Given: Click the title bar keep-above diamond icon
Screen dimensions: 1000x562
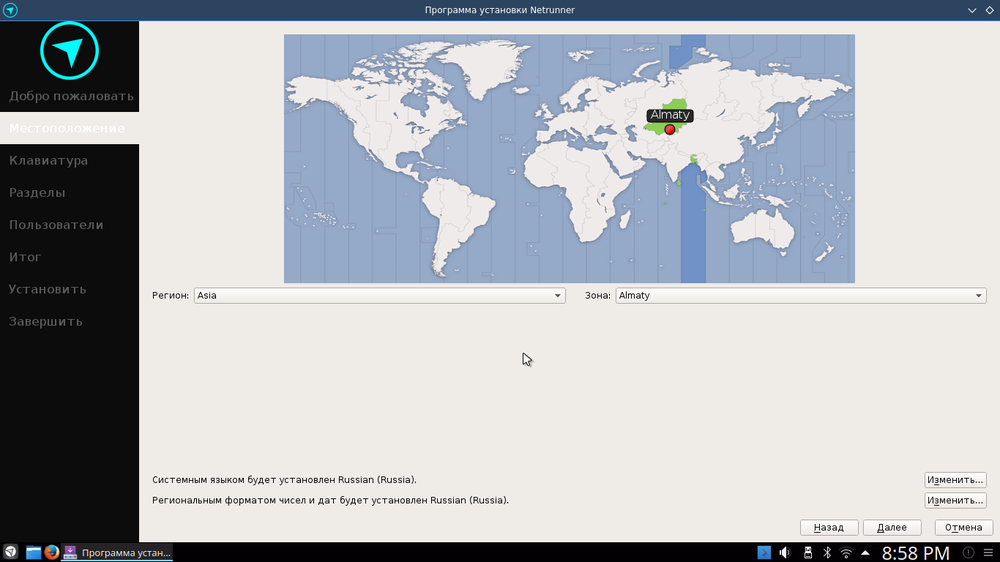Looking at the screenshot, I should (x=989, y=10).
